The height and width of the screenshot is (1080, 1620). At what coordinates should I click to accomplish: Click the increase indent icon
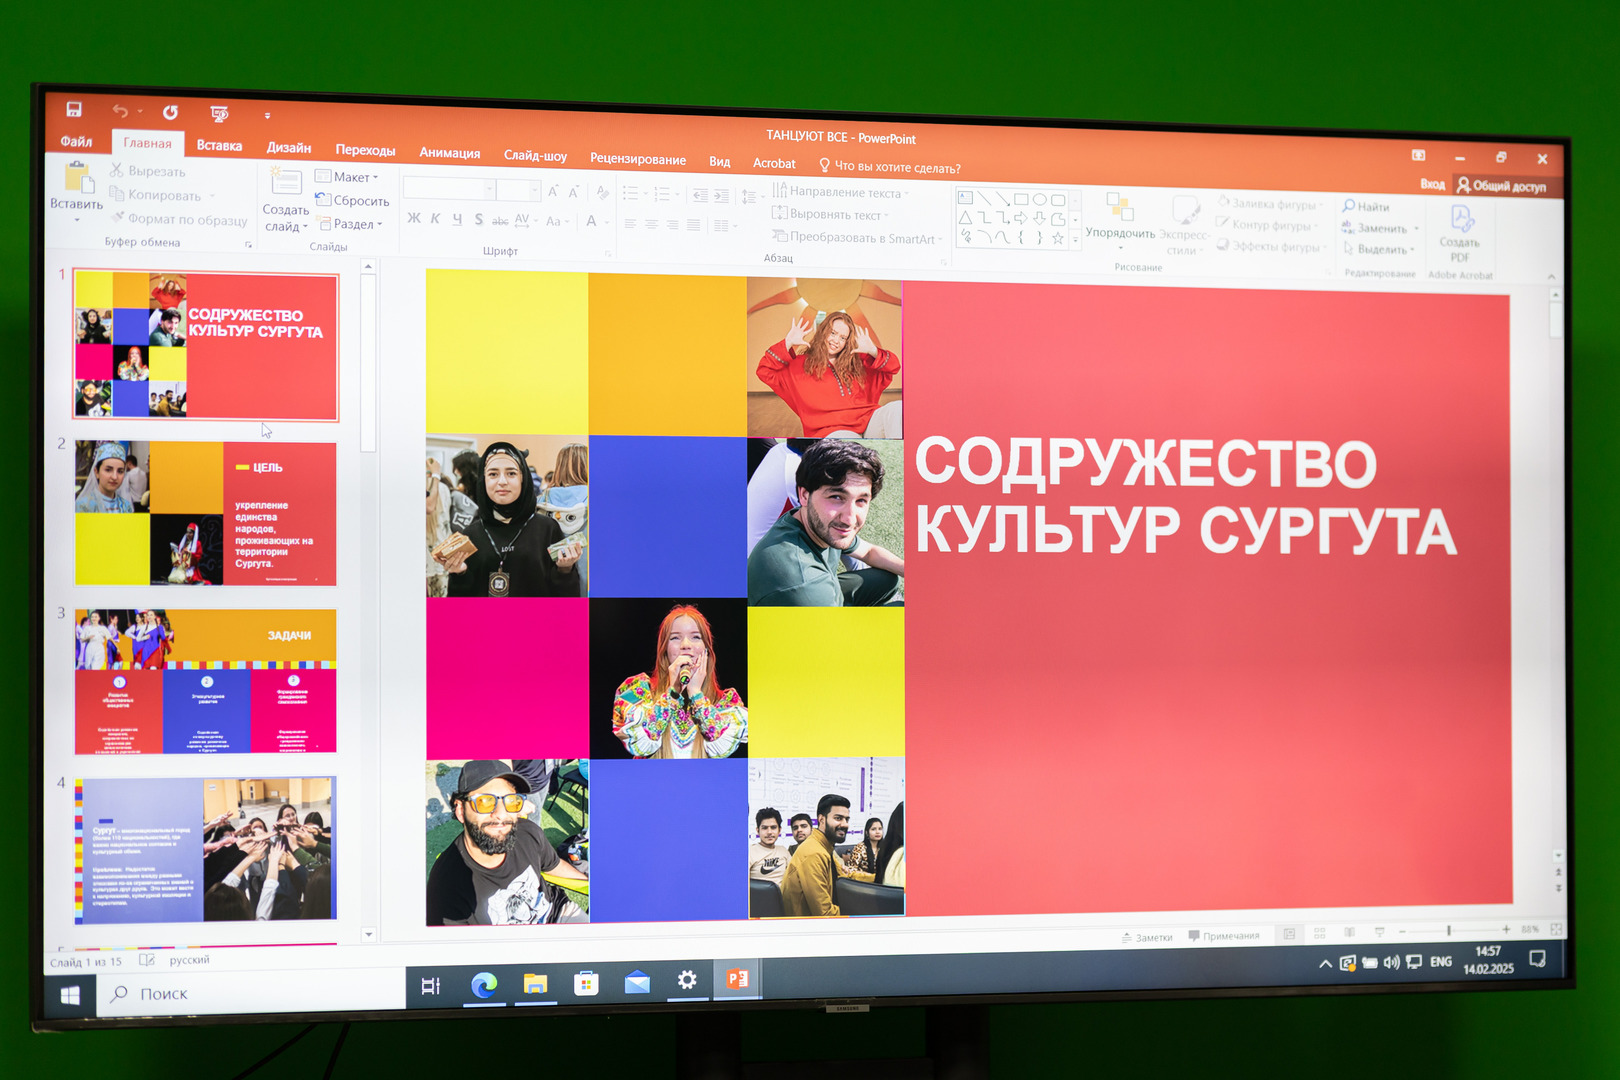point(721,196)
